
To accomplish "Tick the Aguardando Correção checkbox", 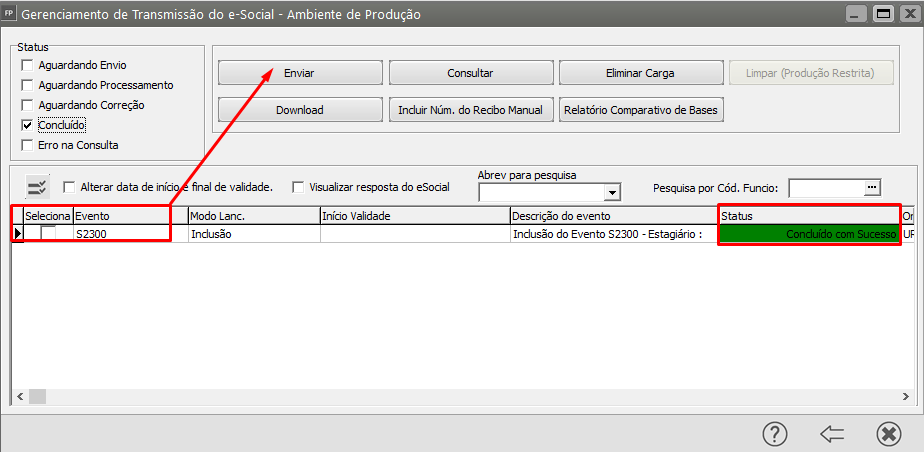I will (x=27, y=105).
